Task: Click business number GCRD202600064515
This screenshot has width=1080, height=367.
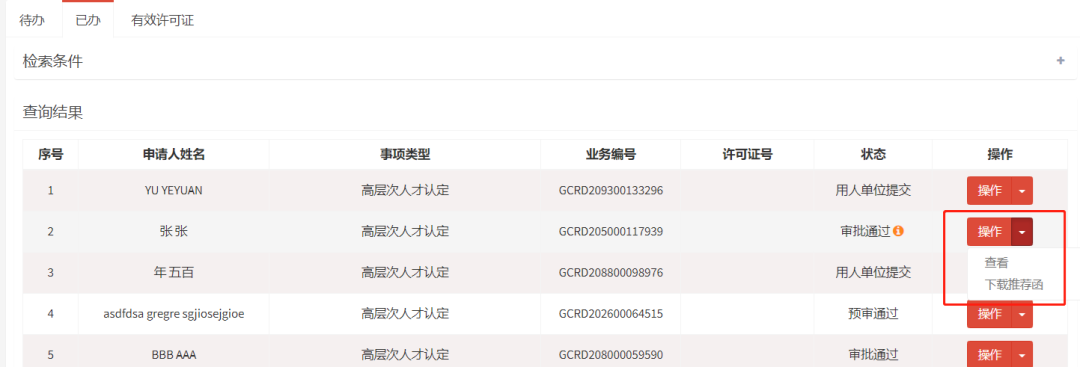Action: [x=611, y=314]
